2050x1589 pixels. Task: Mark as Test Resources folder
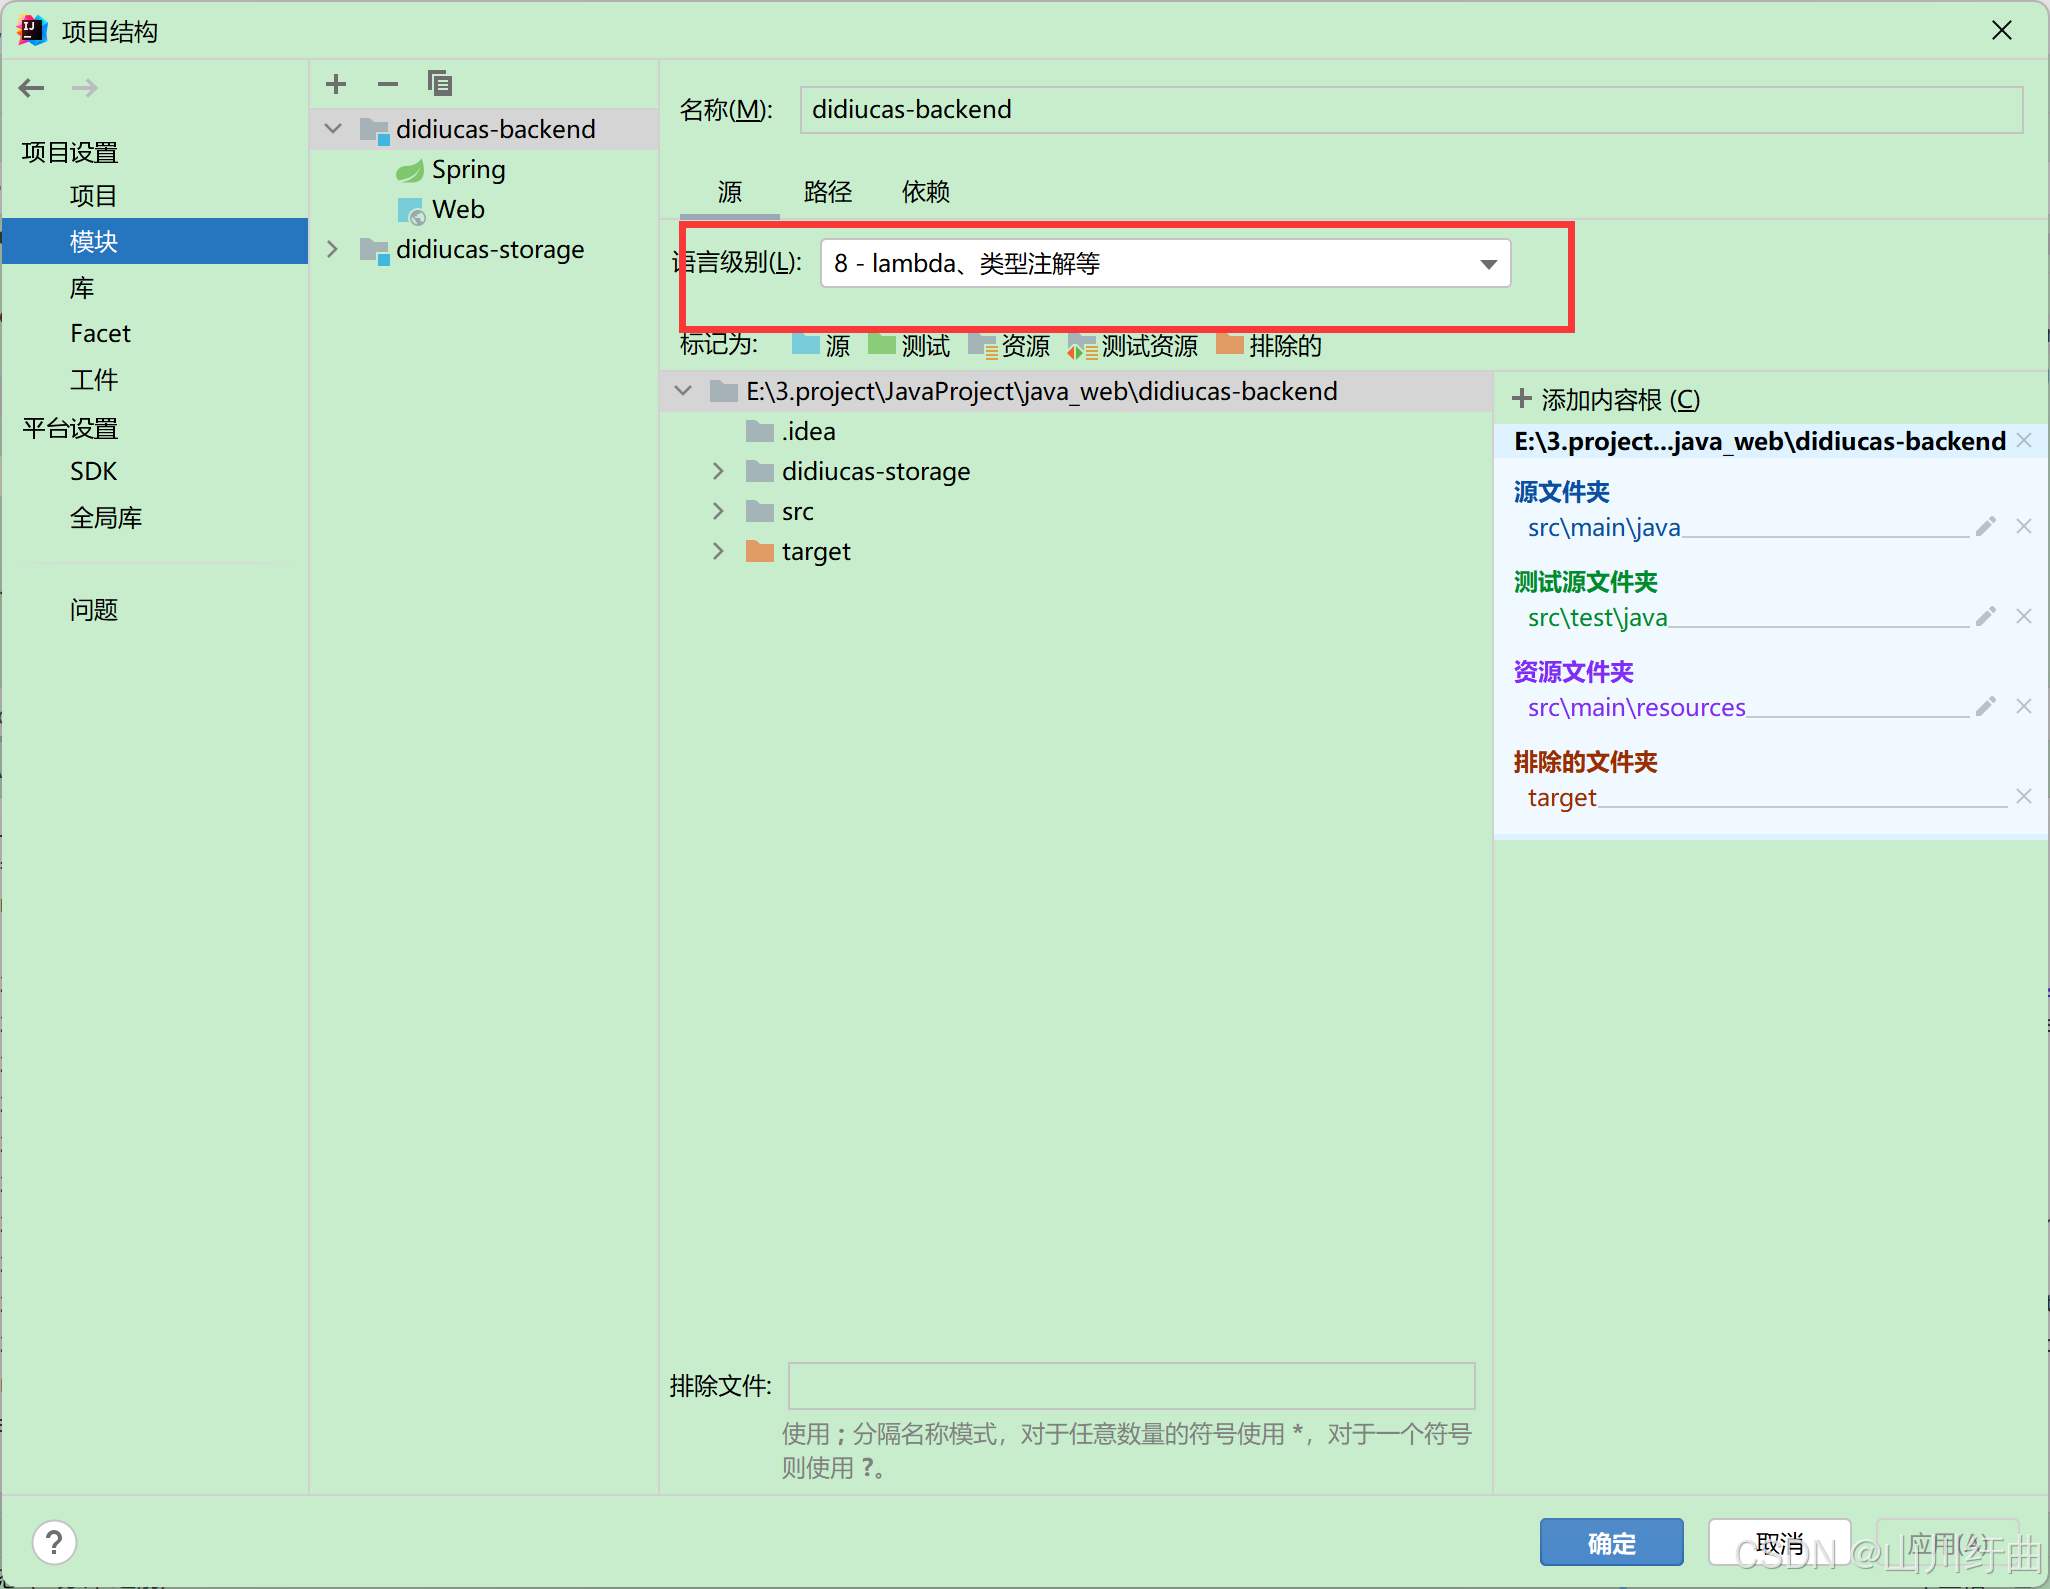(x=1132, y=346)
